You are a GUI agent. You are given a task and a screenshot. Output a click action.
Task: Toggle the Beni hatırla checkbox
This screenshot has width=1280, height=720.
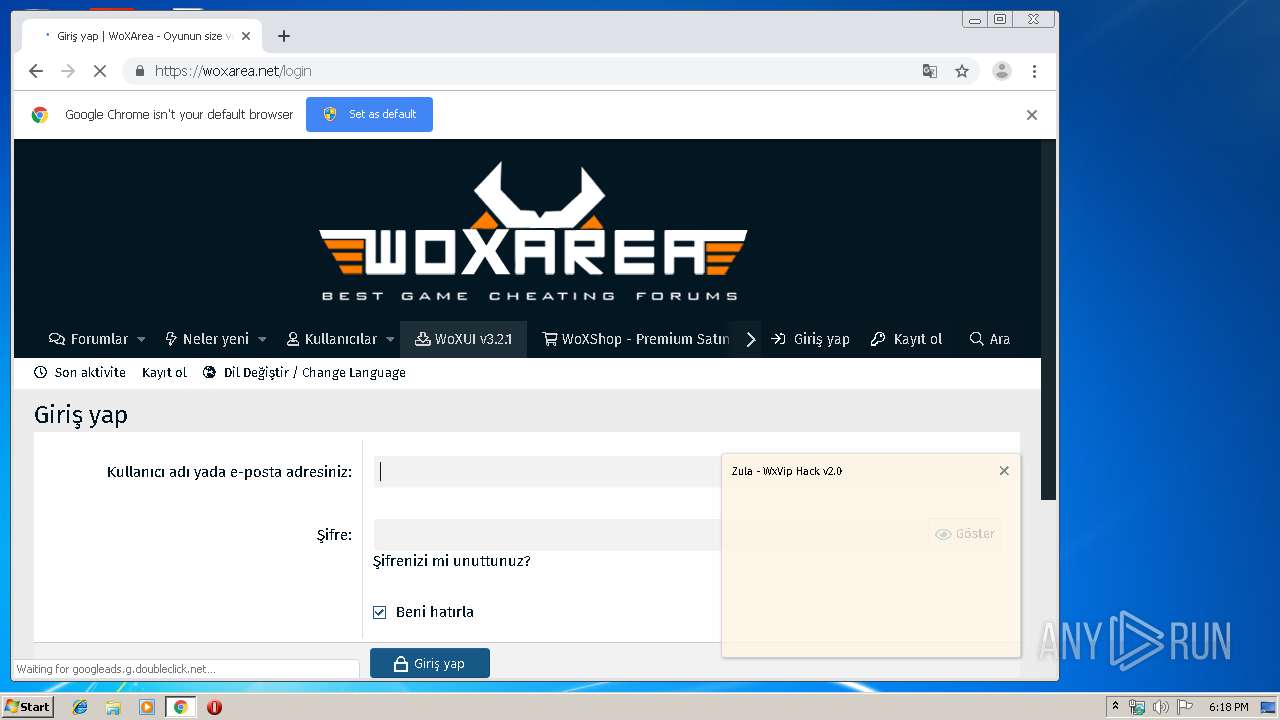tap(379, 612)
